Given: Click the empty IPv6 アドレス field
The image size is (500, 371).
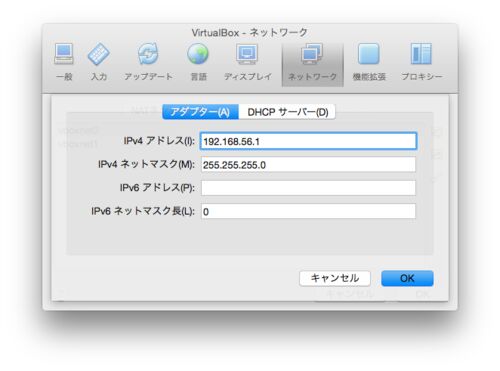Looking at the screenshot, I should click(x=308, y=188).
